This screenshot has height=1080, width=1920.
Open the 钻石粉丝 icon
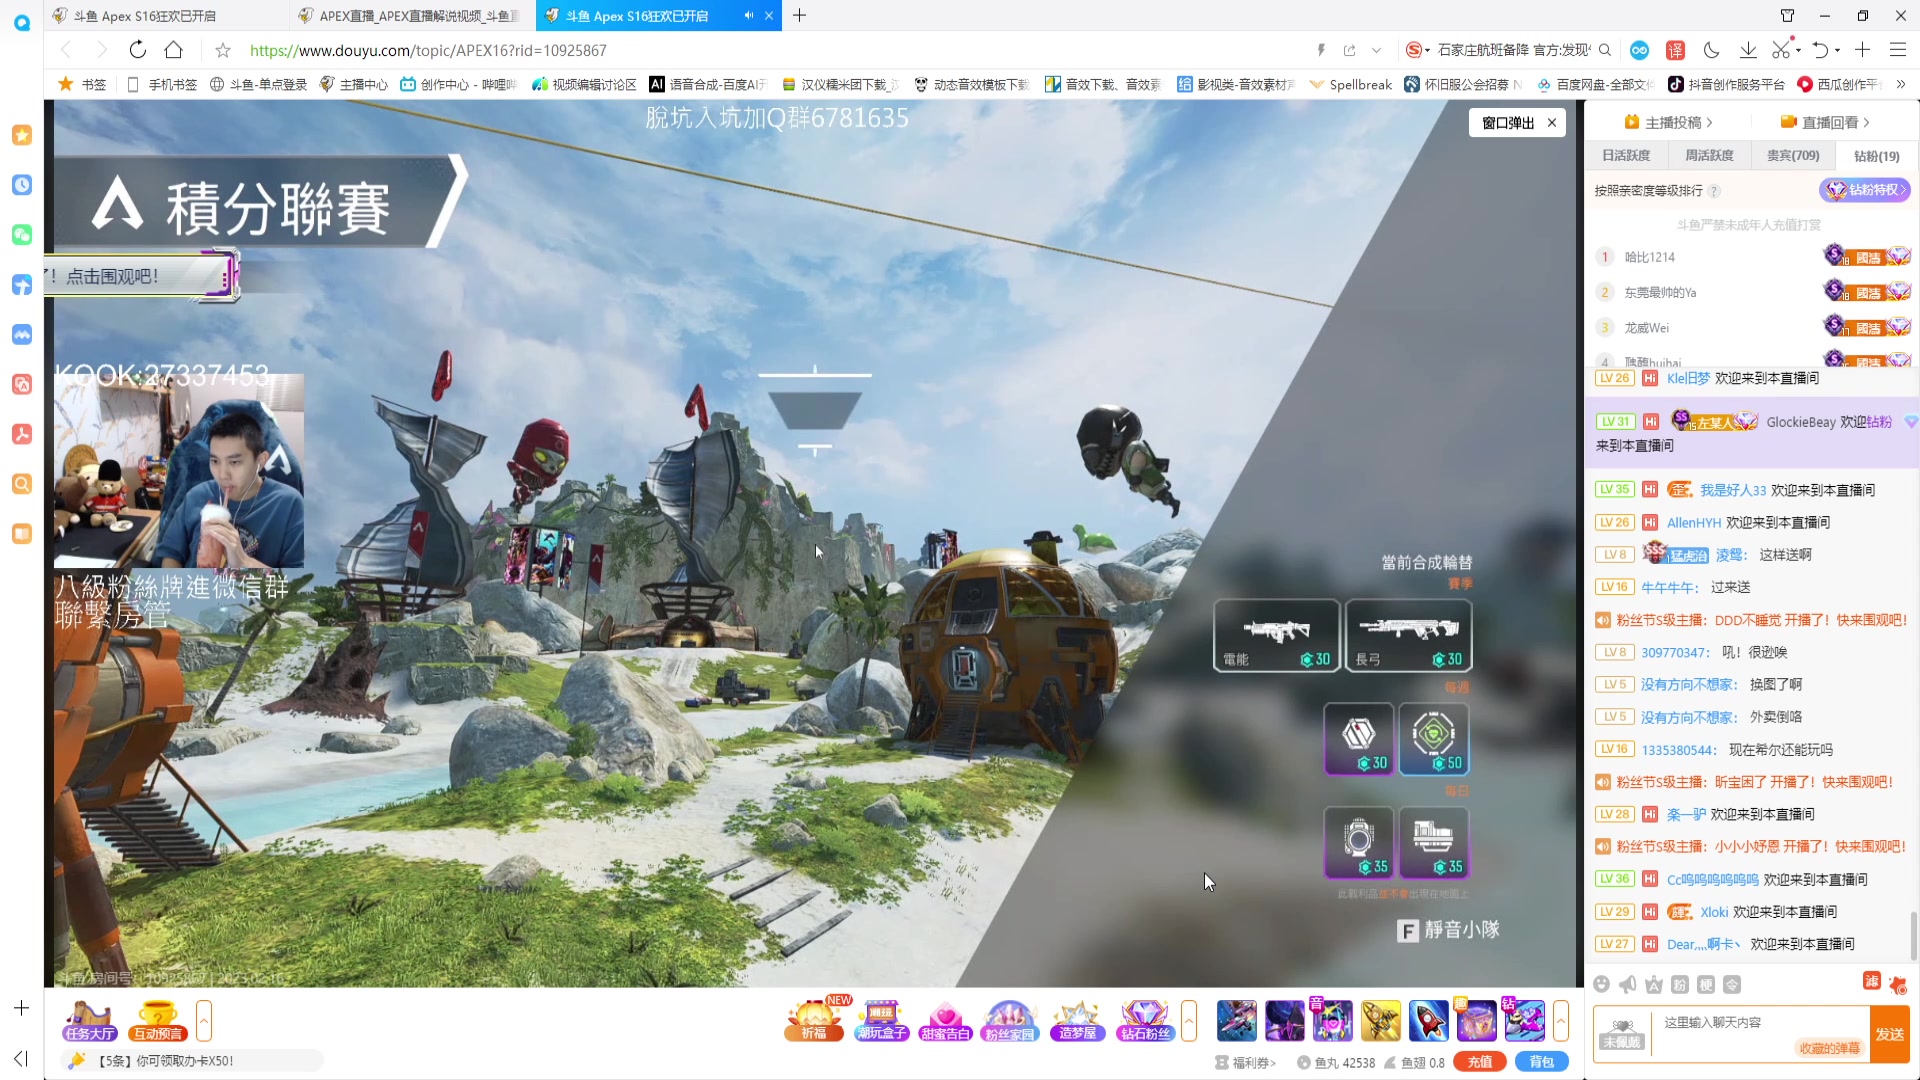coord(1145,1020)
